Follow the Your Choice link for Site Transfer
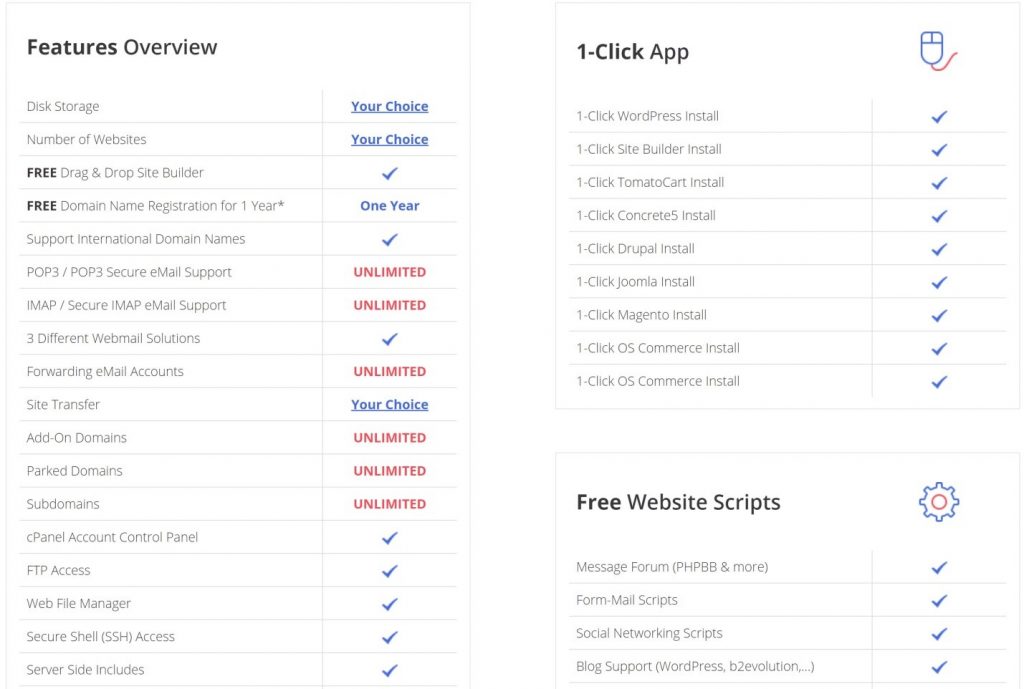 (x=389, y=405)
